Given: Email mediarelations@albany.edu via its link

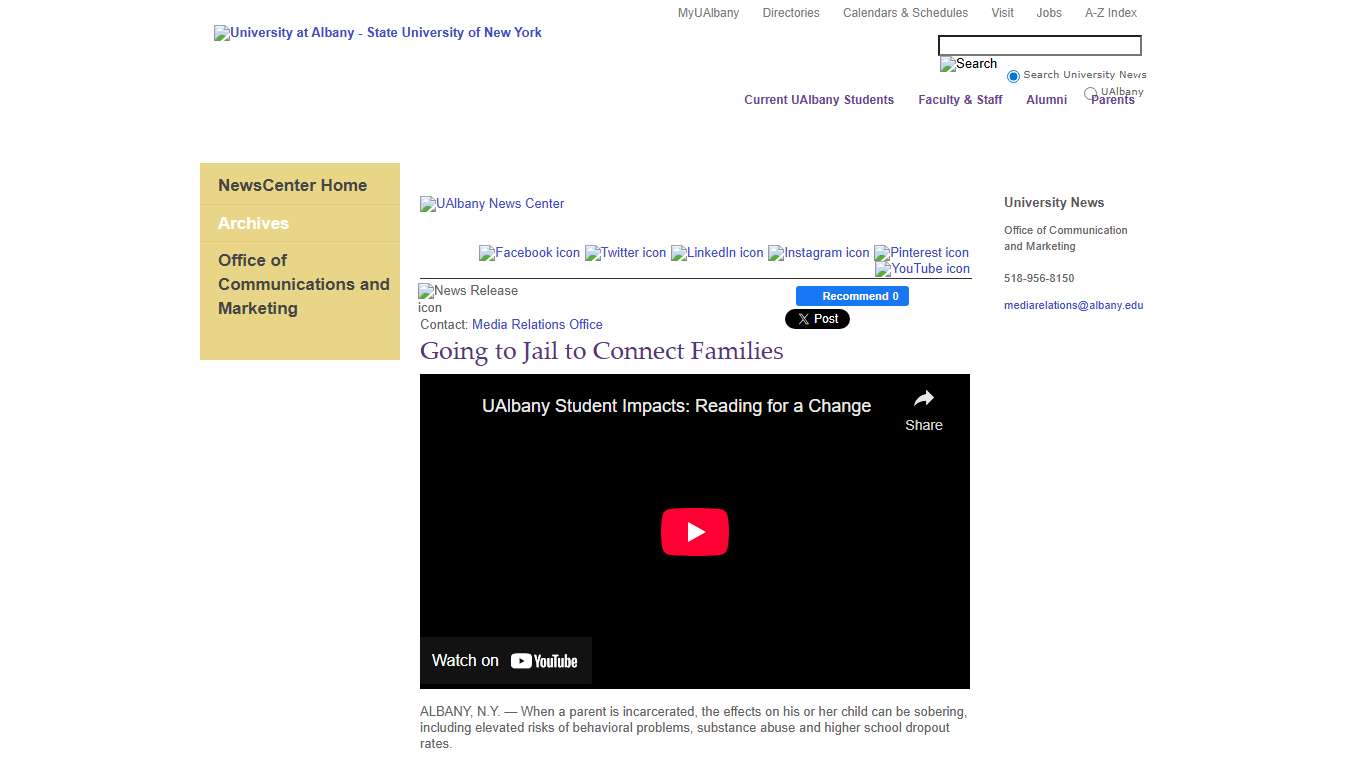Looking at the screenshot, I should click(1073, 305).
